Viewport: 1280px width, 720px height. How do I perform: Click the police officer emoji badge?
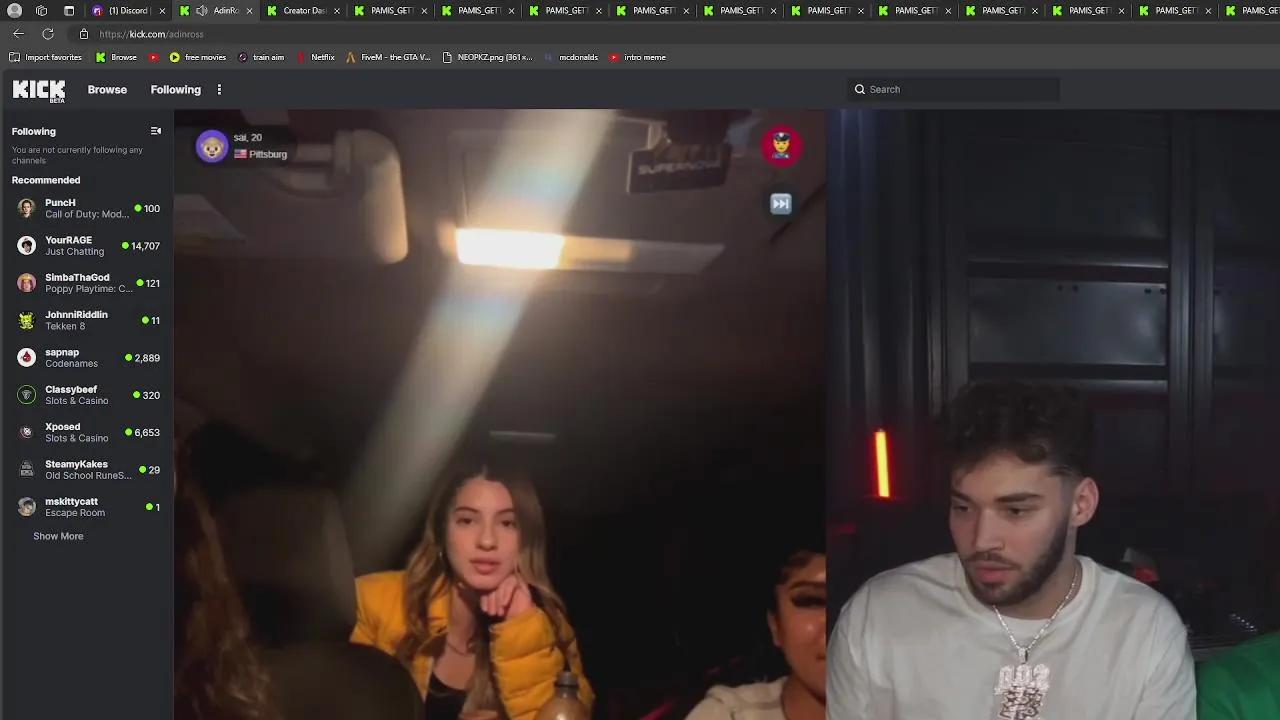click(x=782, y=145)
